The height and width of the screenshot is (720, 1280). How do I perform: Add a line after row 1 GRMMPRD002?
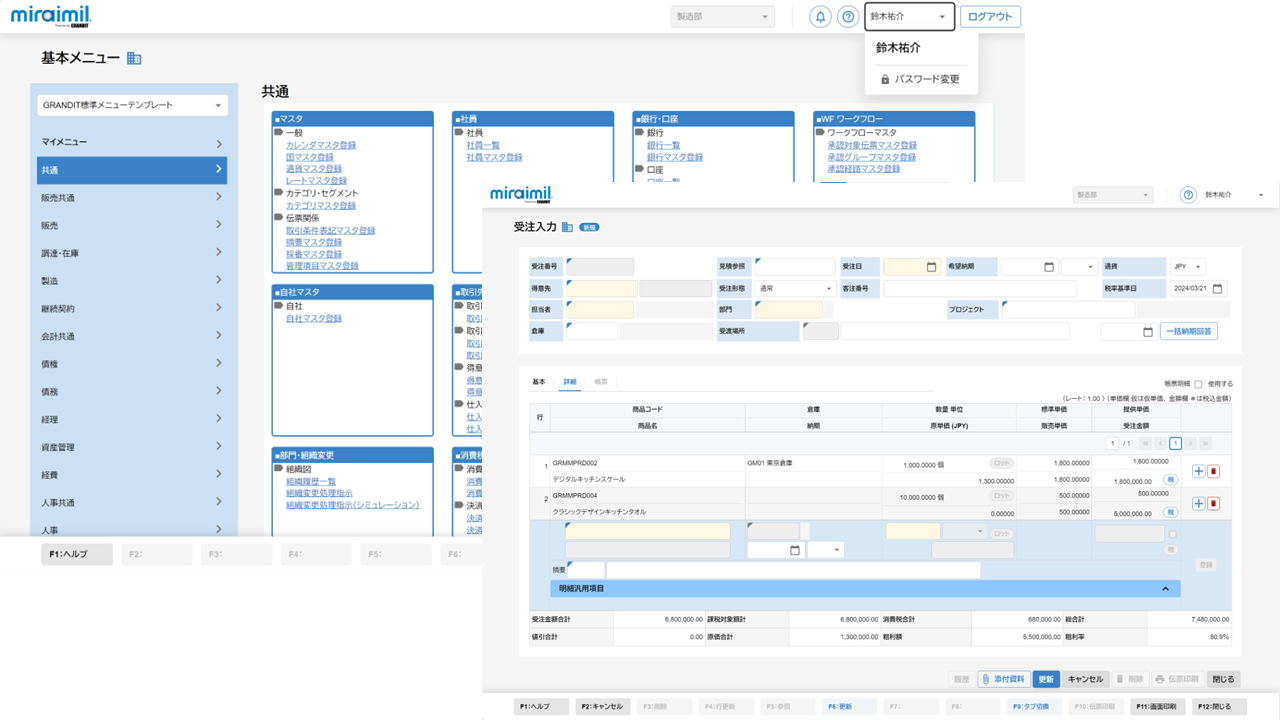coord(1199,471)
